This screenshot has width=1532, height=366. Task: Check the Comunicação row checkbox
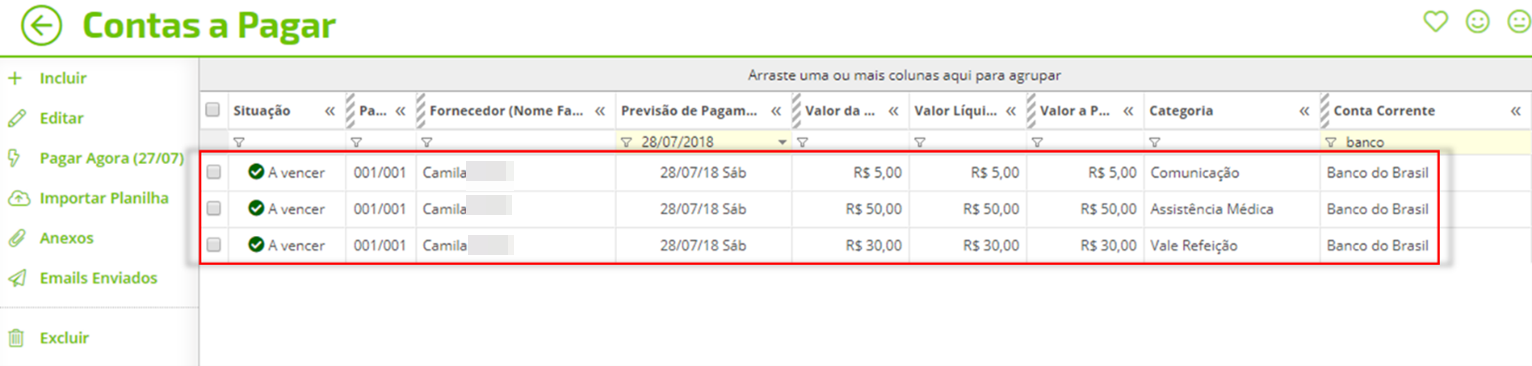click(x=213, y=172)
